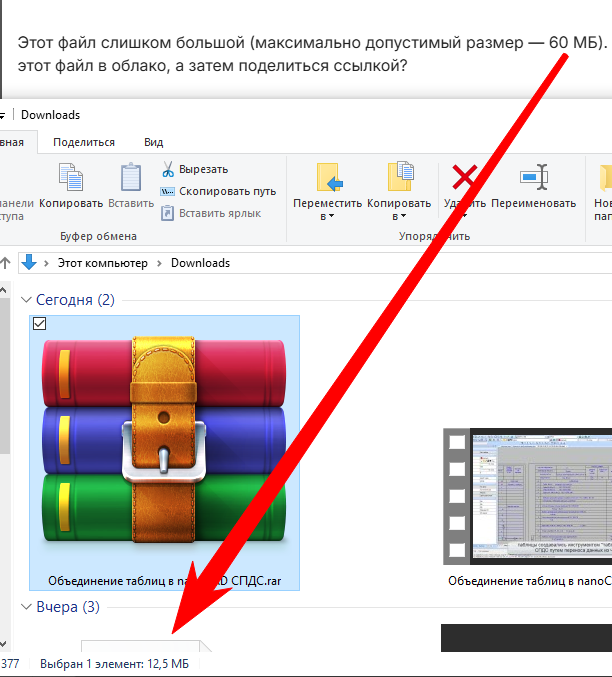Image resolution: width=612 pixels, height=677 pixels.
Task: Click the up arrow navigation button
Action: 6,263
